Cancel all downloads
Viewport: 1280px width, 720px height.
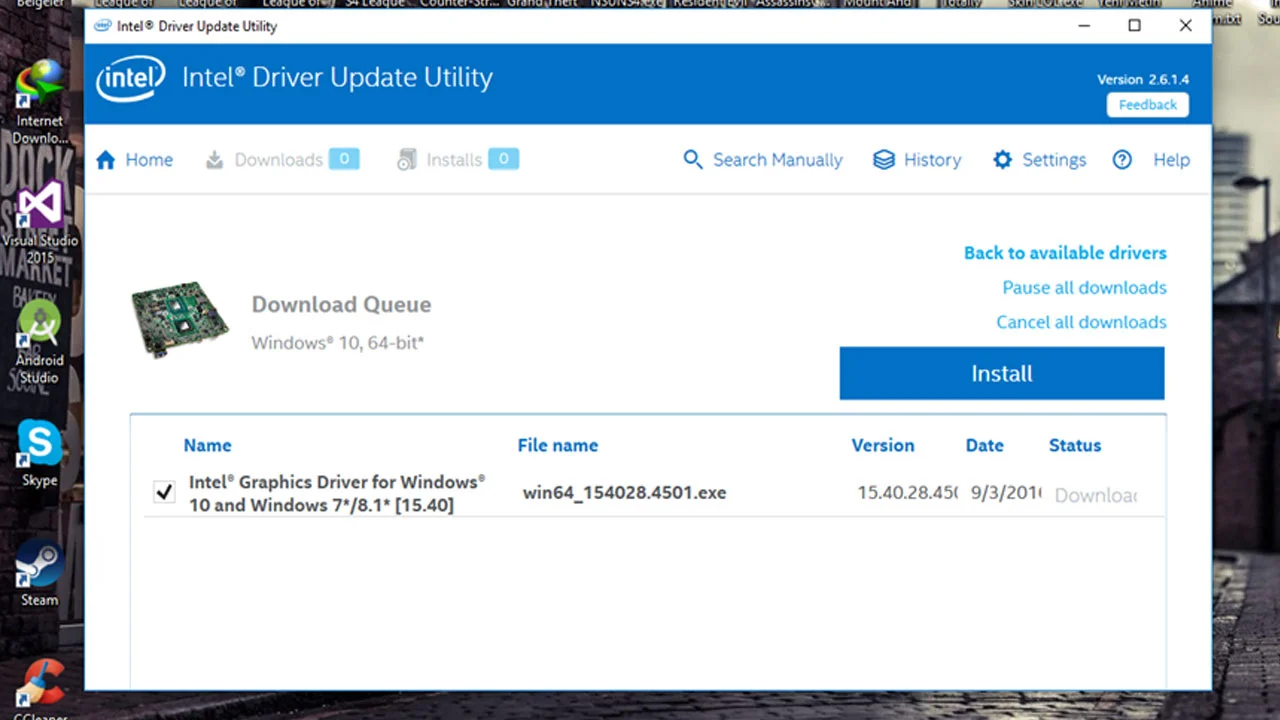click(x=1081, y=322)
